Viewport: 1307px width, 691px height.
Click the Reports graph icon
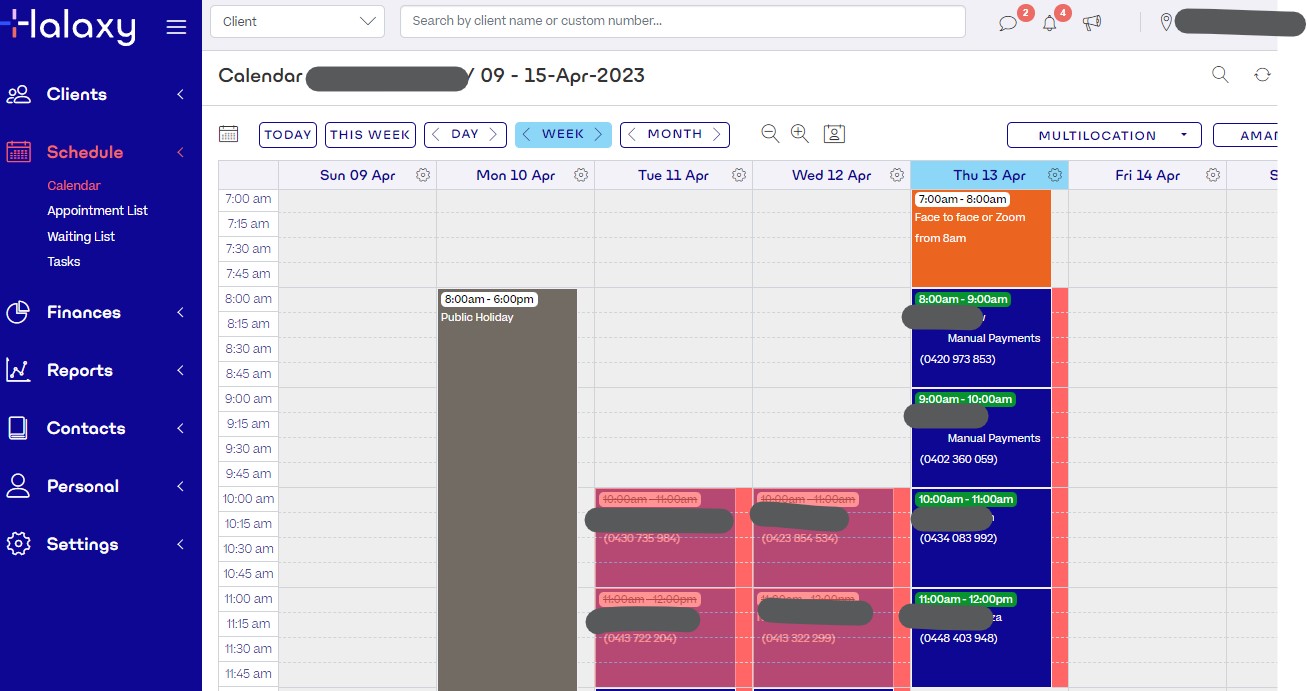point(18,370)
